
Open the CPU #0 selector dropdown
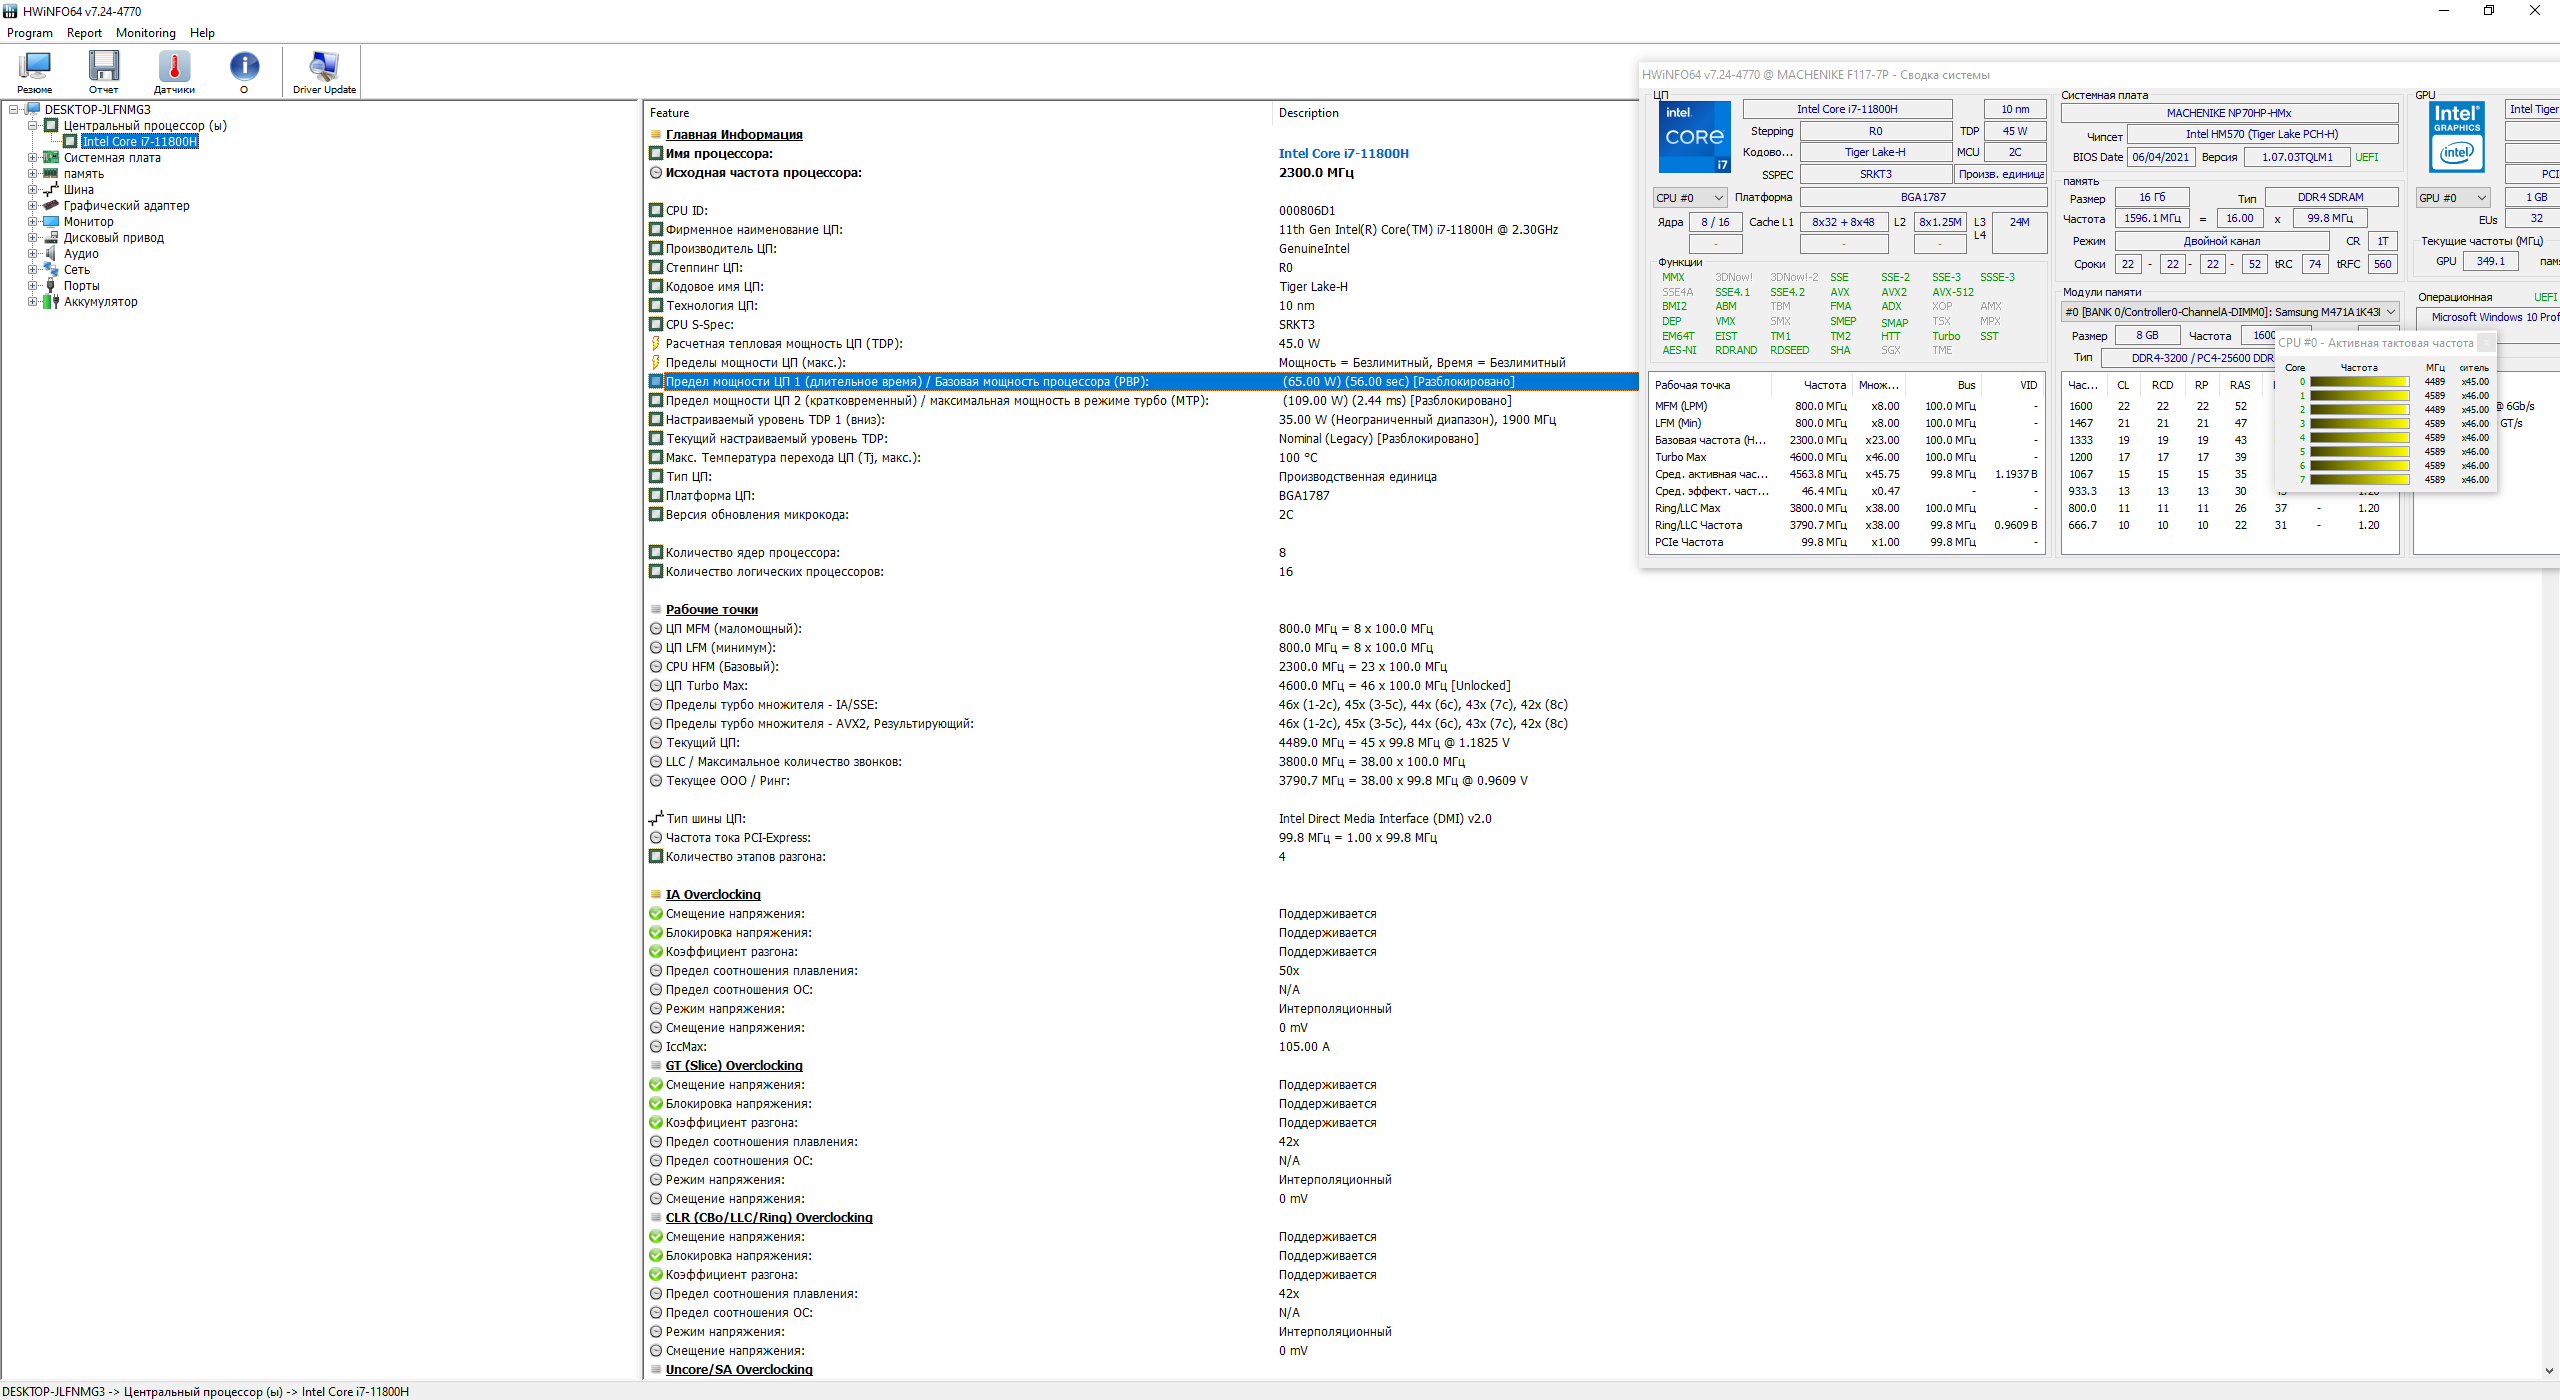(1690, 198)
